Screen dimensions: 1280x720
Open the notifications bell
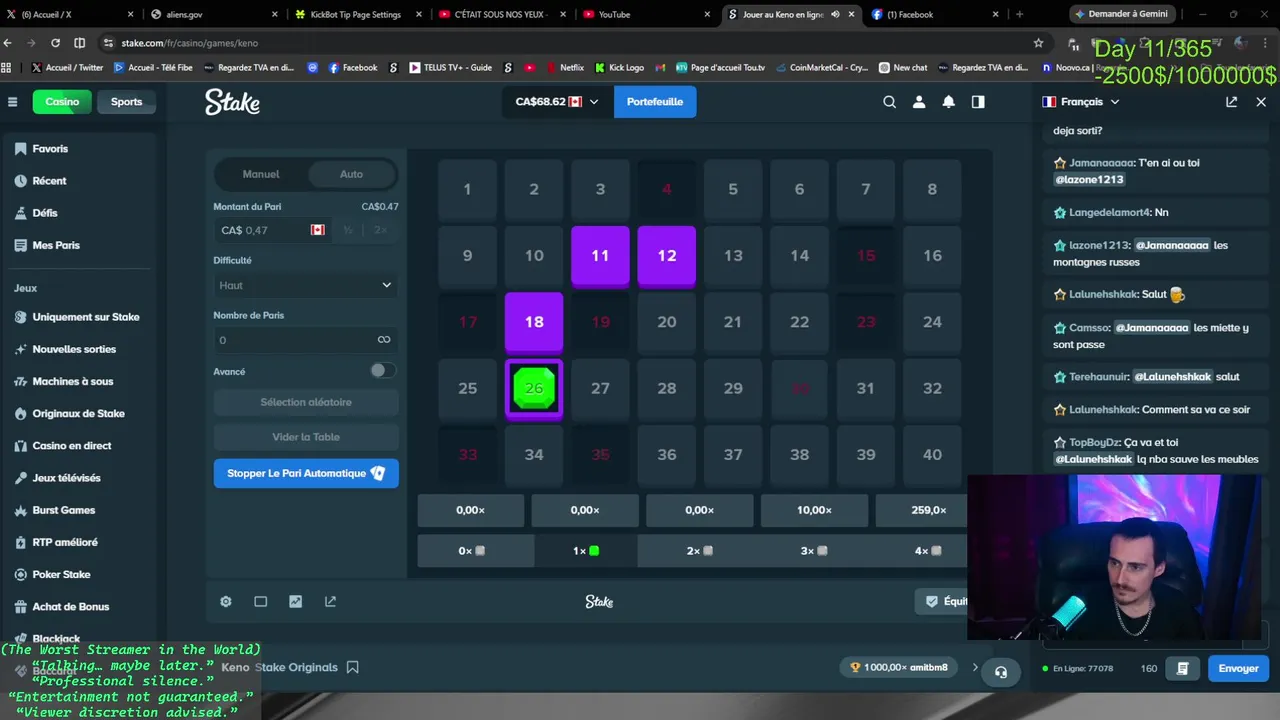click(x=948, y=102)
